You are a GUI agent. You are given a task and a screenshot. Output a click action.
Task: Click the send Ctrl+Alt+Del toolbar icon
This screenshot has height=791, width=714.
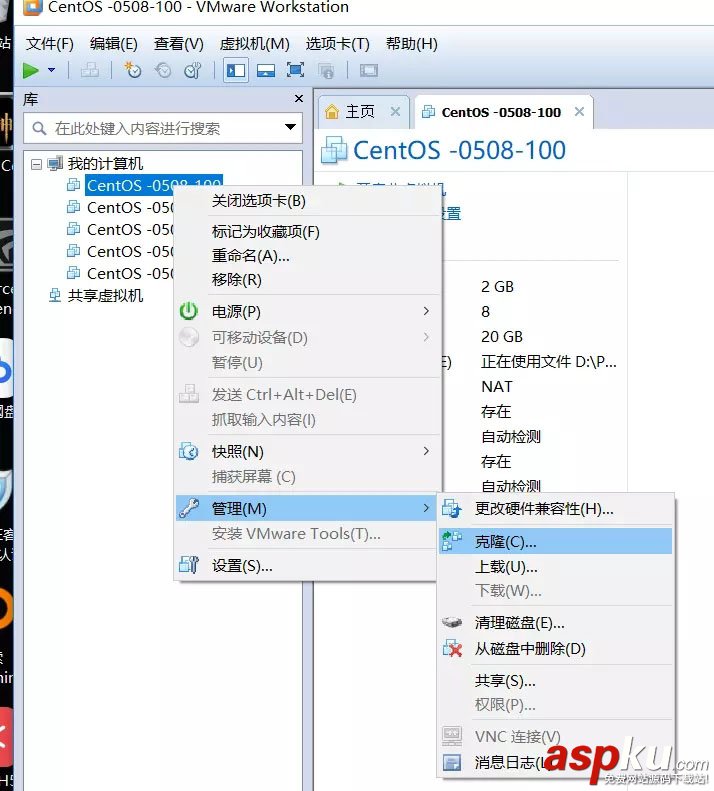90,70
